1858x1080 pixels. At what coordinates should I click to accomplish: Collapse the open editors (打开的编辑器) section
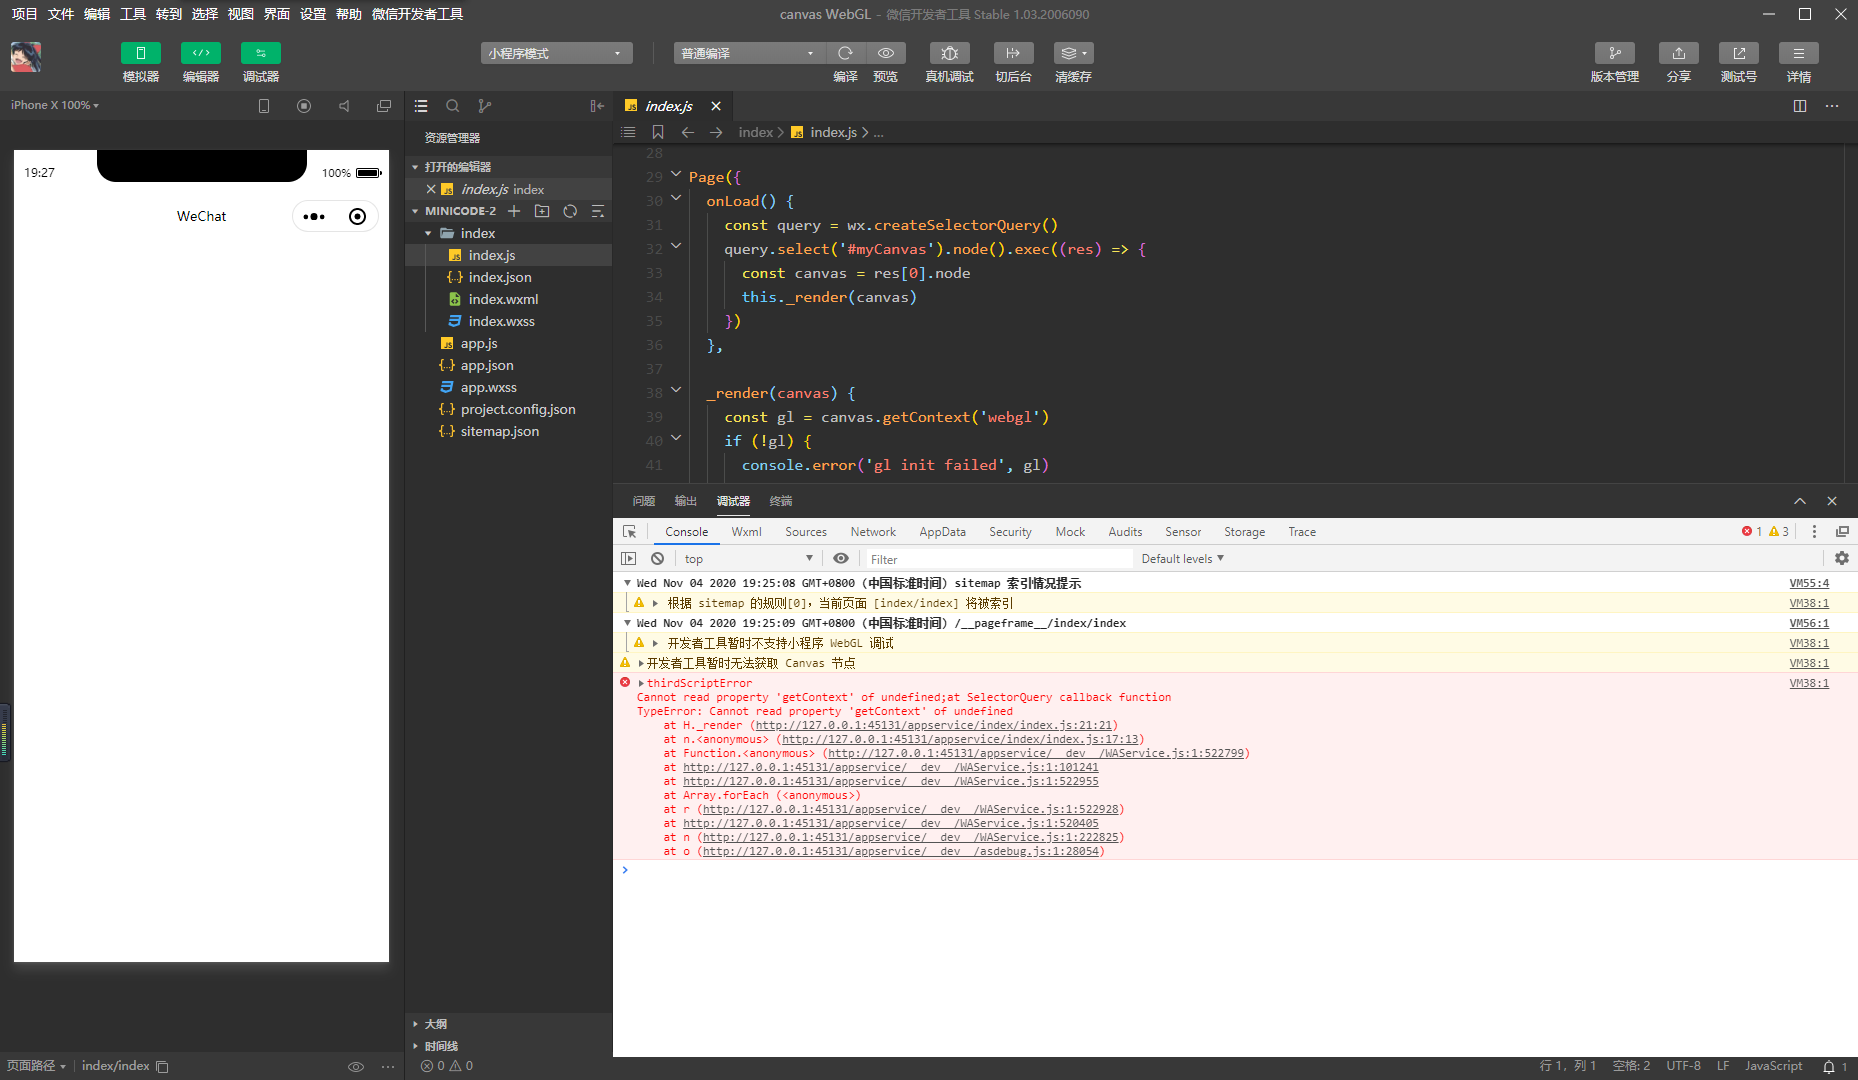click(509, 167)
